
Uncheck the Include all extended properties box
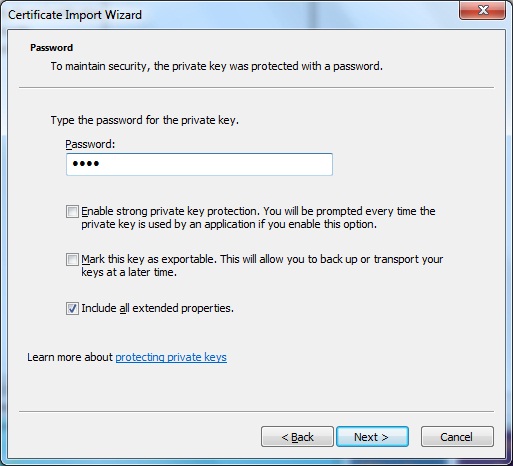tap(72, 308)
